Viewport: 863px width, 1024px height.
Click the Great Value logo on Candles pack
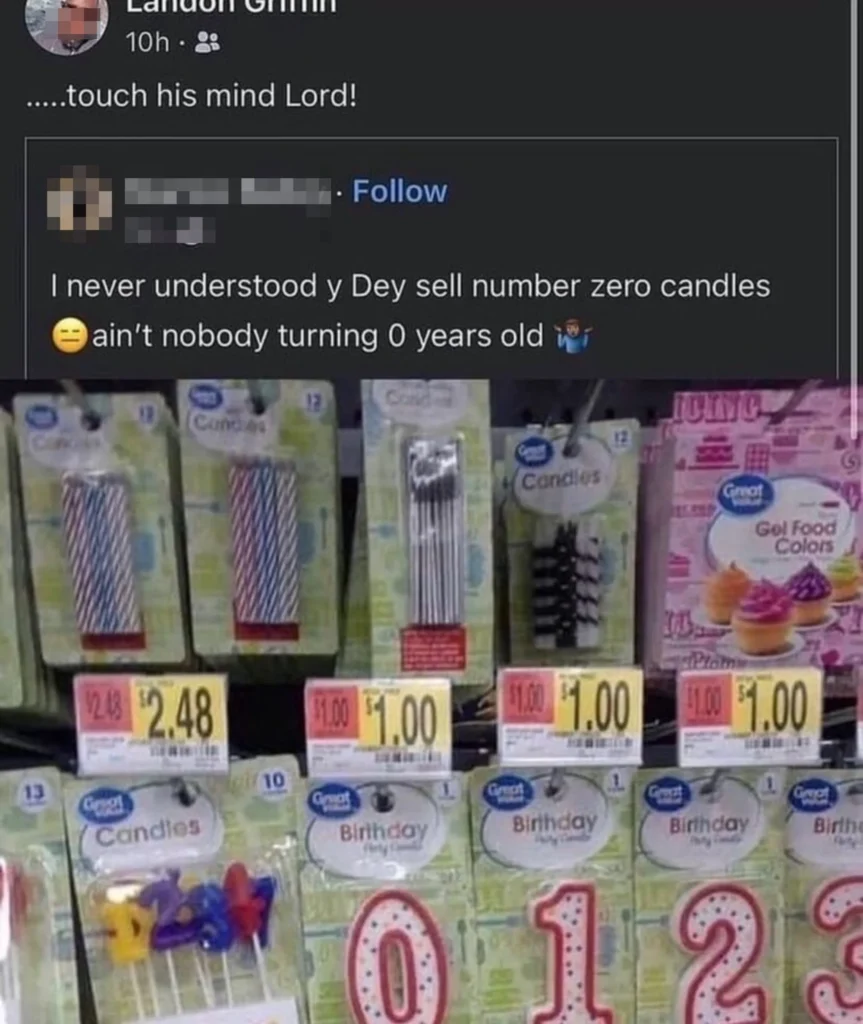click(x=106, y=807)
